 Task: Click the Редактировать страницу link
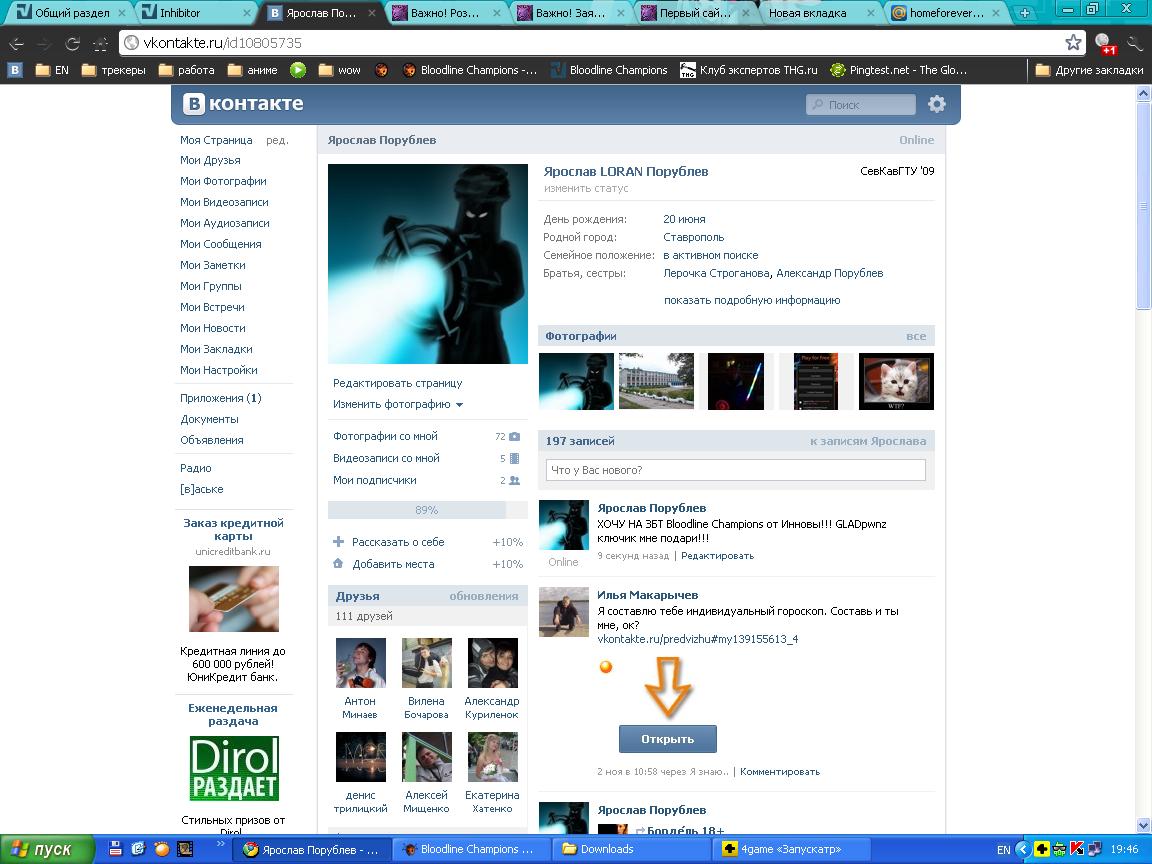[x=397, y=383]
